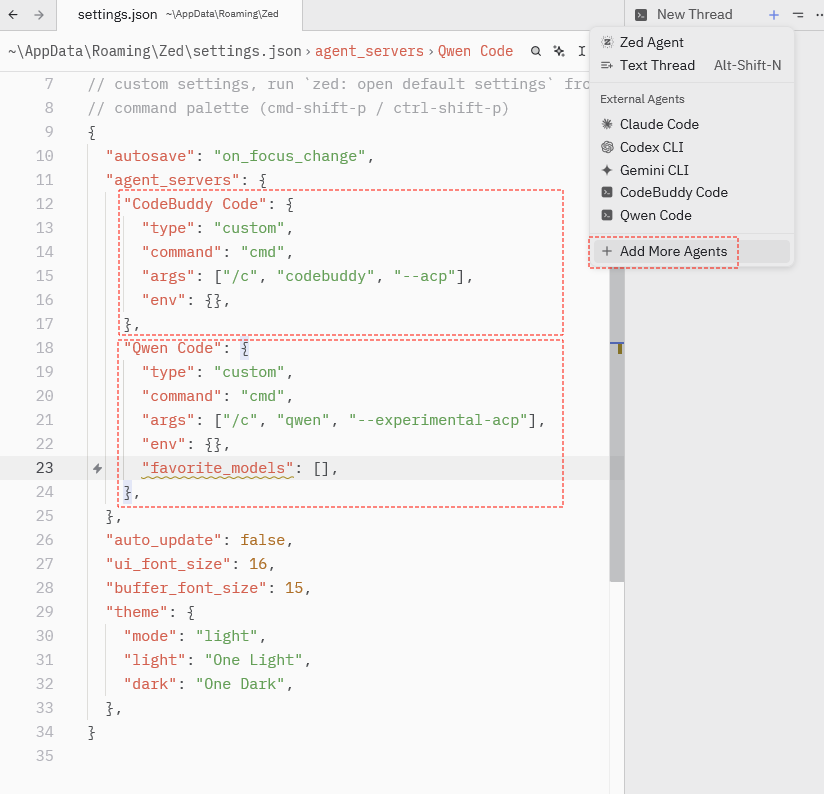
Task: Click Add More Agents
Action: [692, 251]
